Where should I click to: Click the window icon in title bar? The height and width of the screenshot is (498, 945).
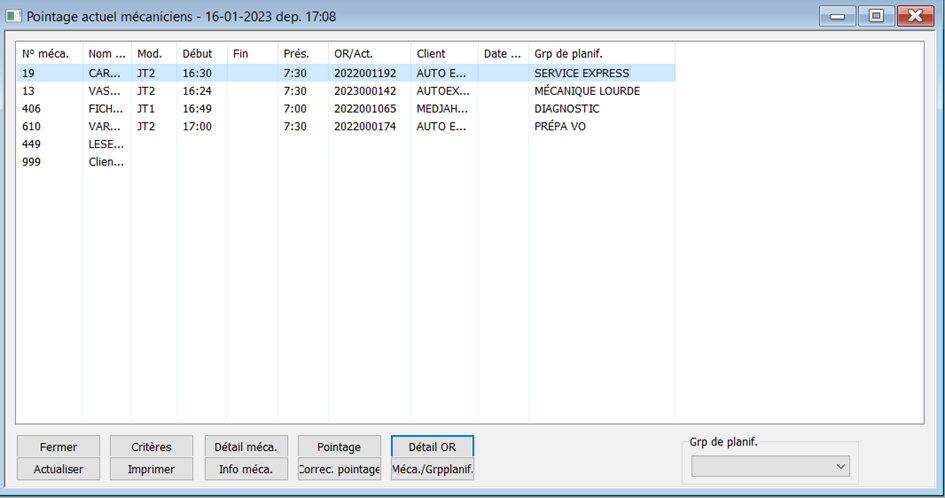pos(14,16)
